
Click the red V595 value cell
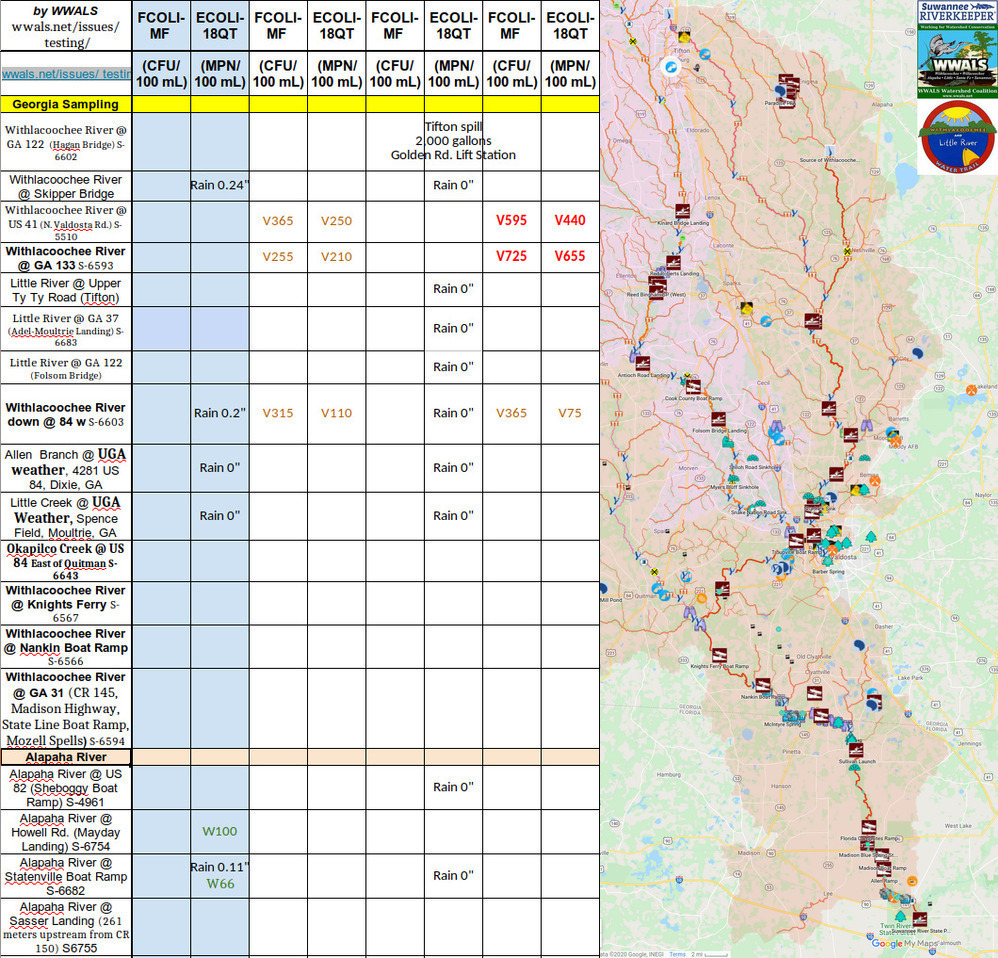(512, 220)
